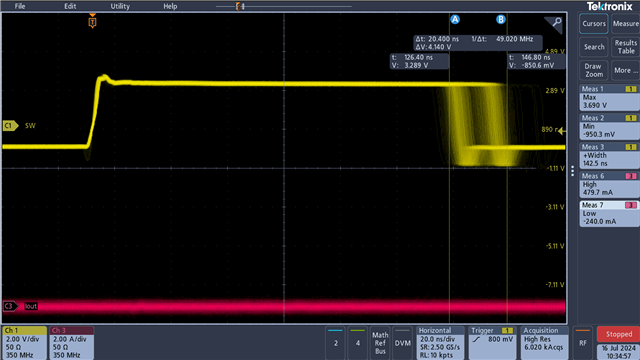Click the magnifier zoom icon on the graticule
Viewport: 640px width, 360px height.
pos(554,24)
